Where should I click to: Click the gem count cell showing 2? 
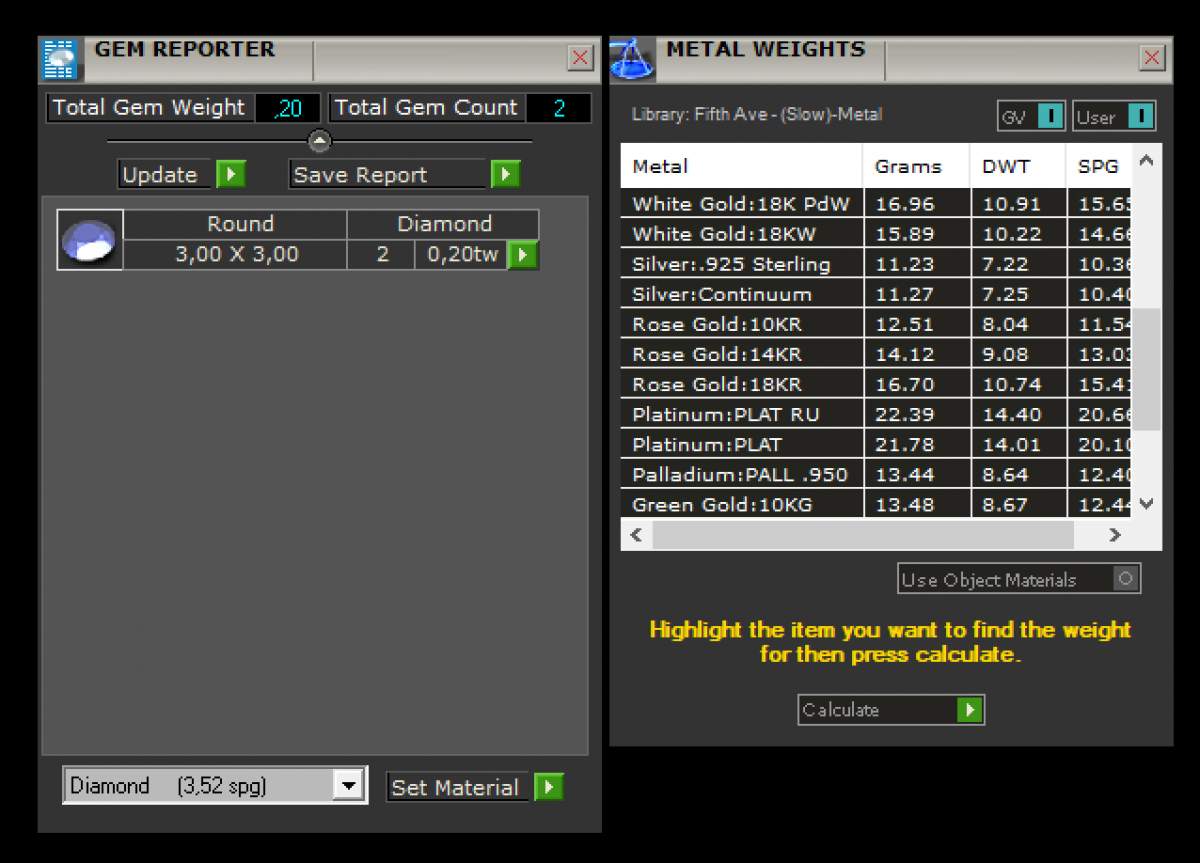381,255
